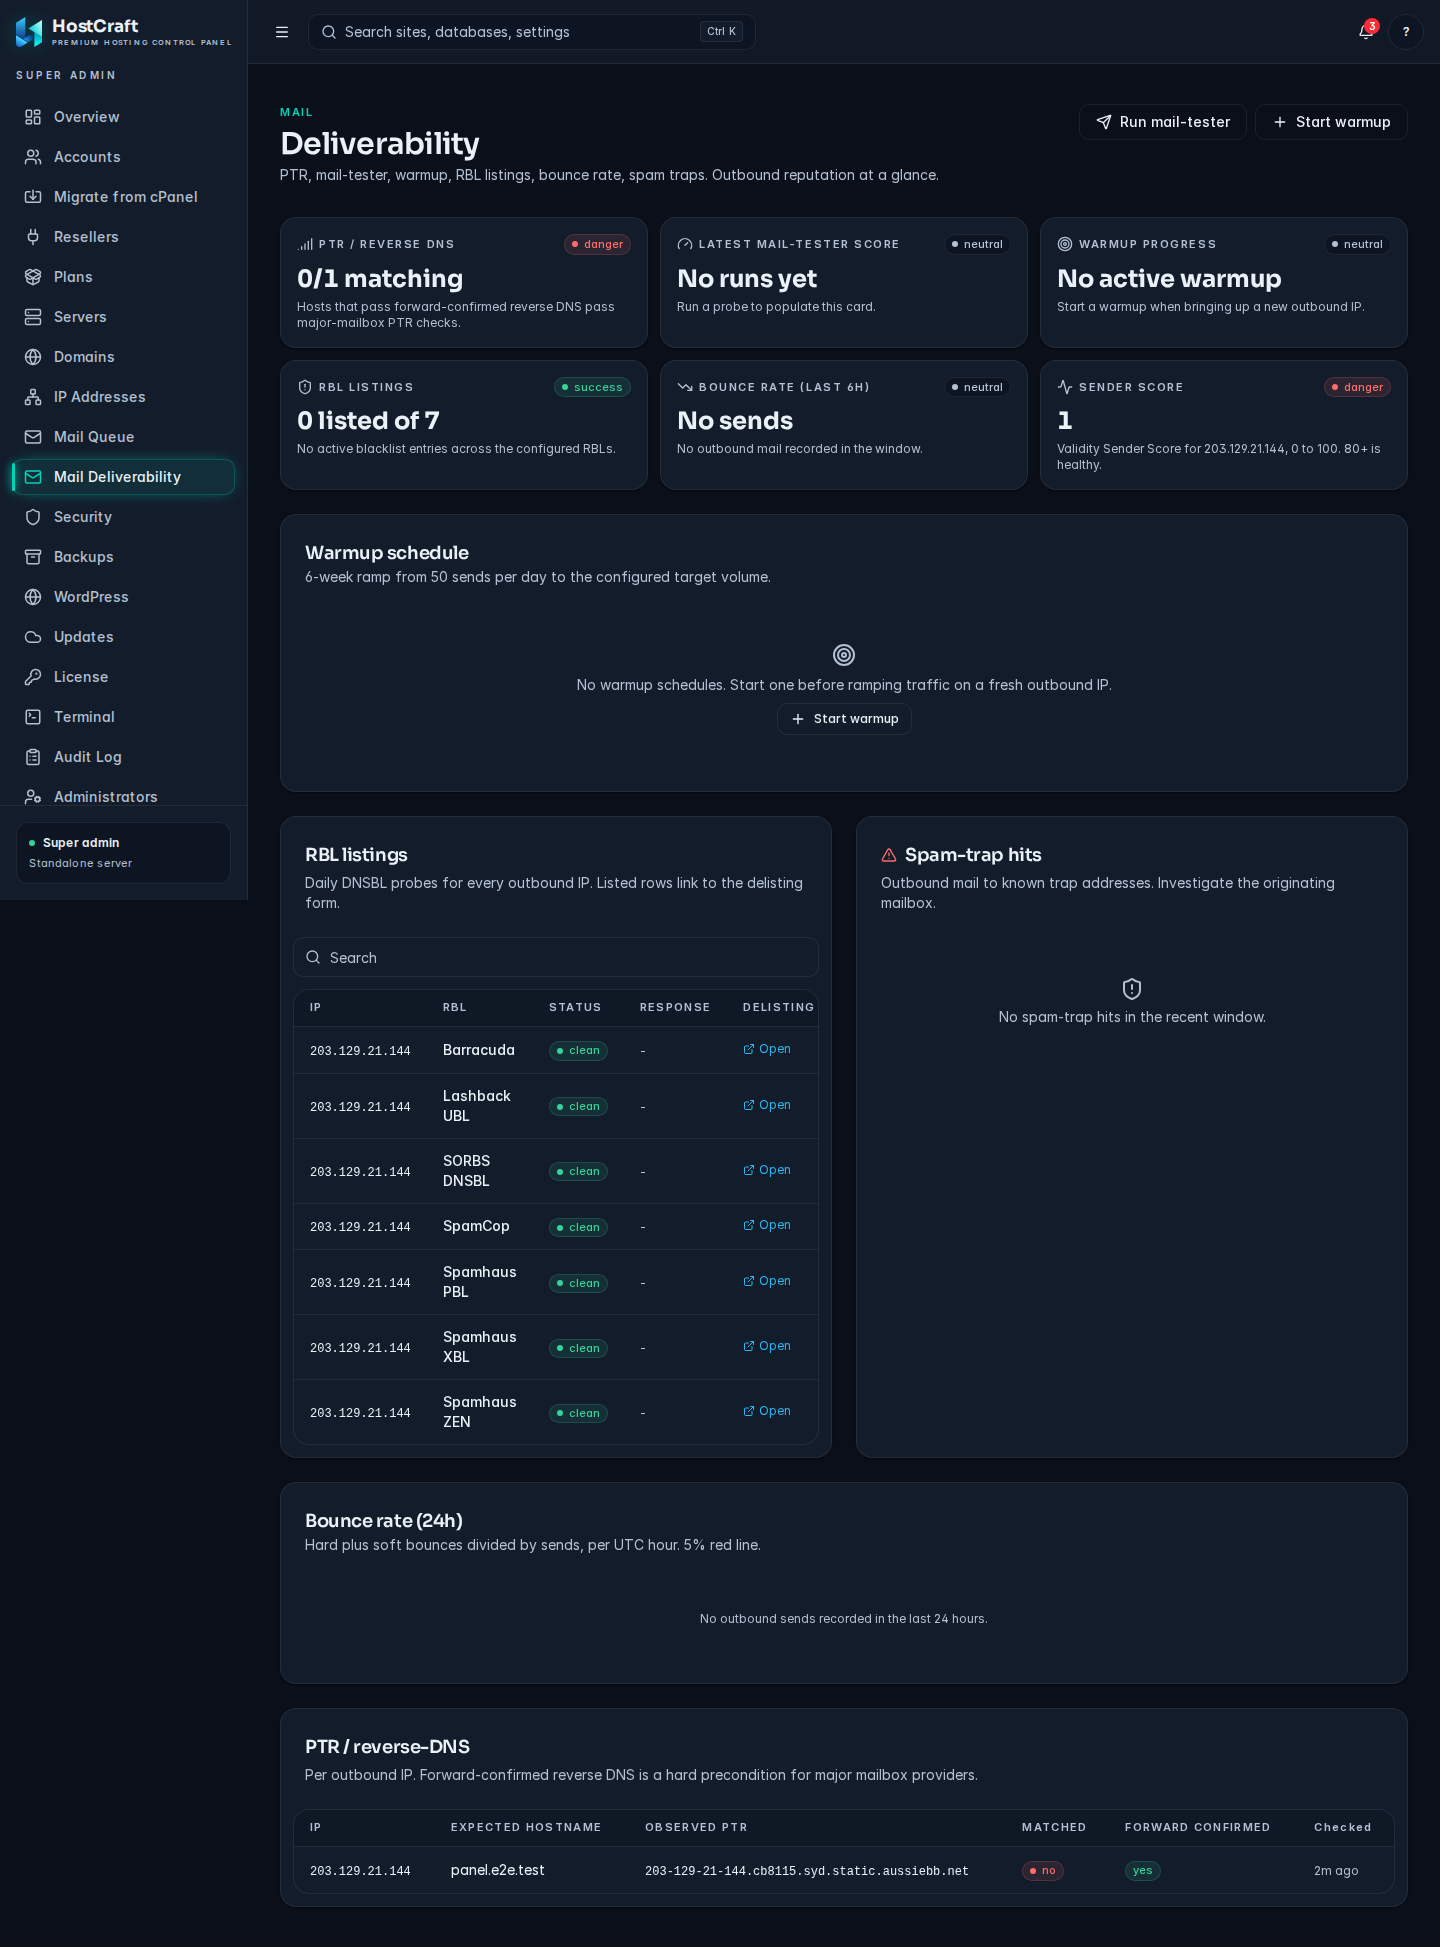Click the Terminal icon in sidebar
Viewport: 1440px width, 1947px height.
(33, 717)
